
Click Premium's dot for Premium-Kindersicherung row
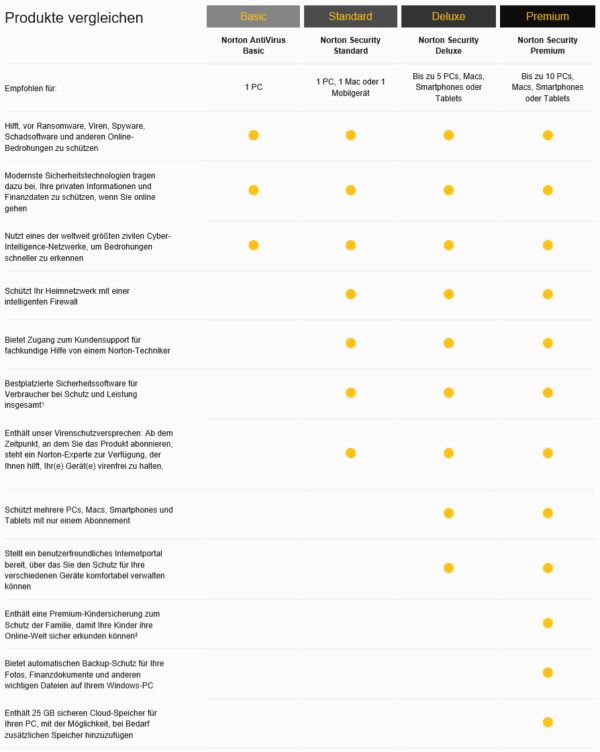547,622
